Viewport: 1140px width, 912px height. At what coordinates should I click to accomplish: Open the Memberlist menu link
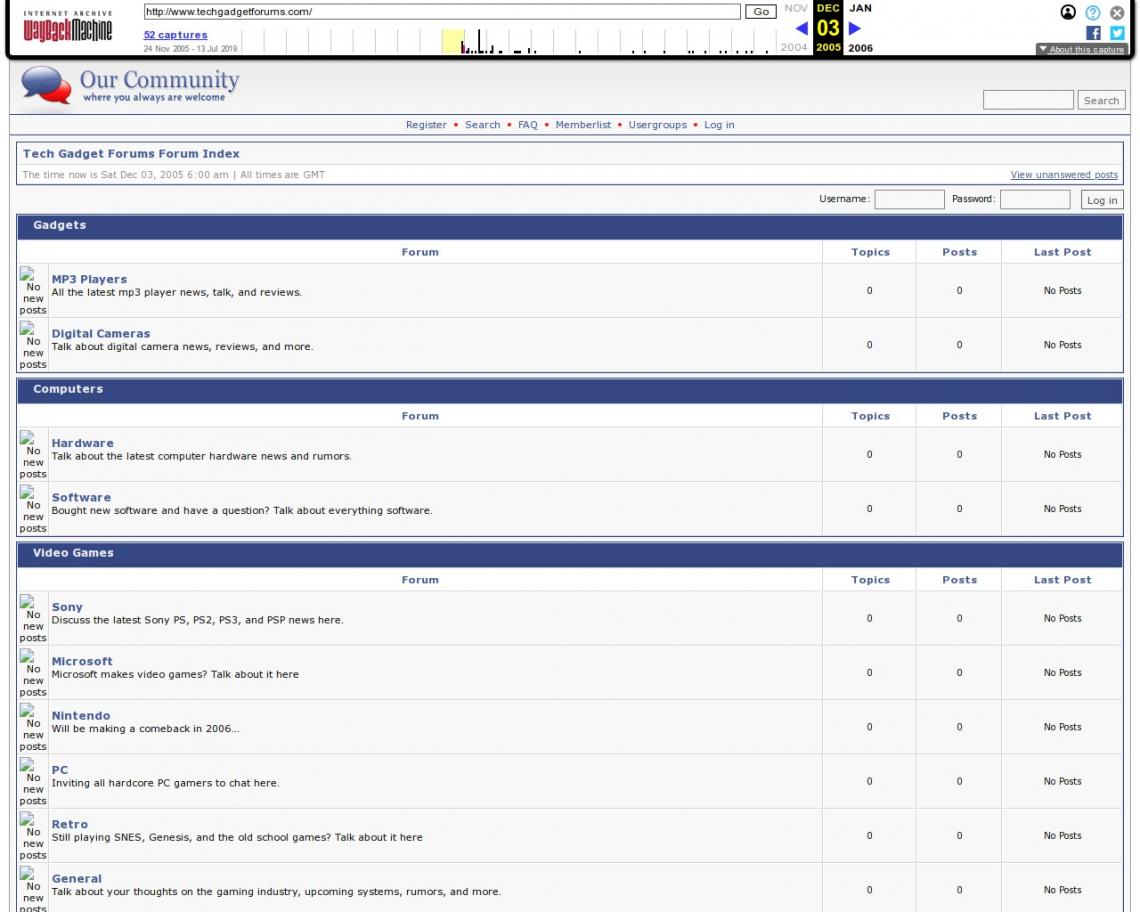[583, 125]
